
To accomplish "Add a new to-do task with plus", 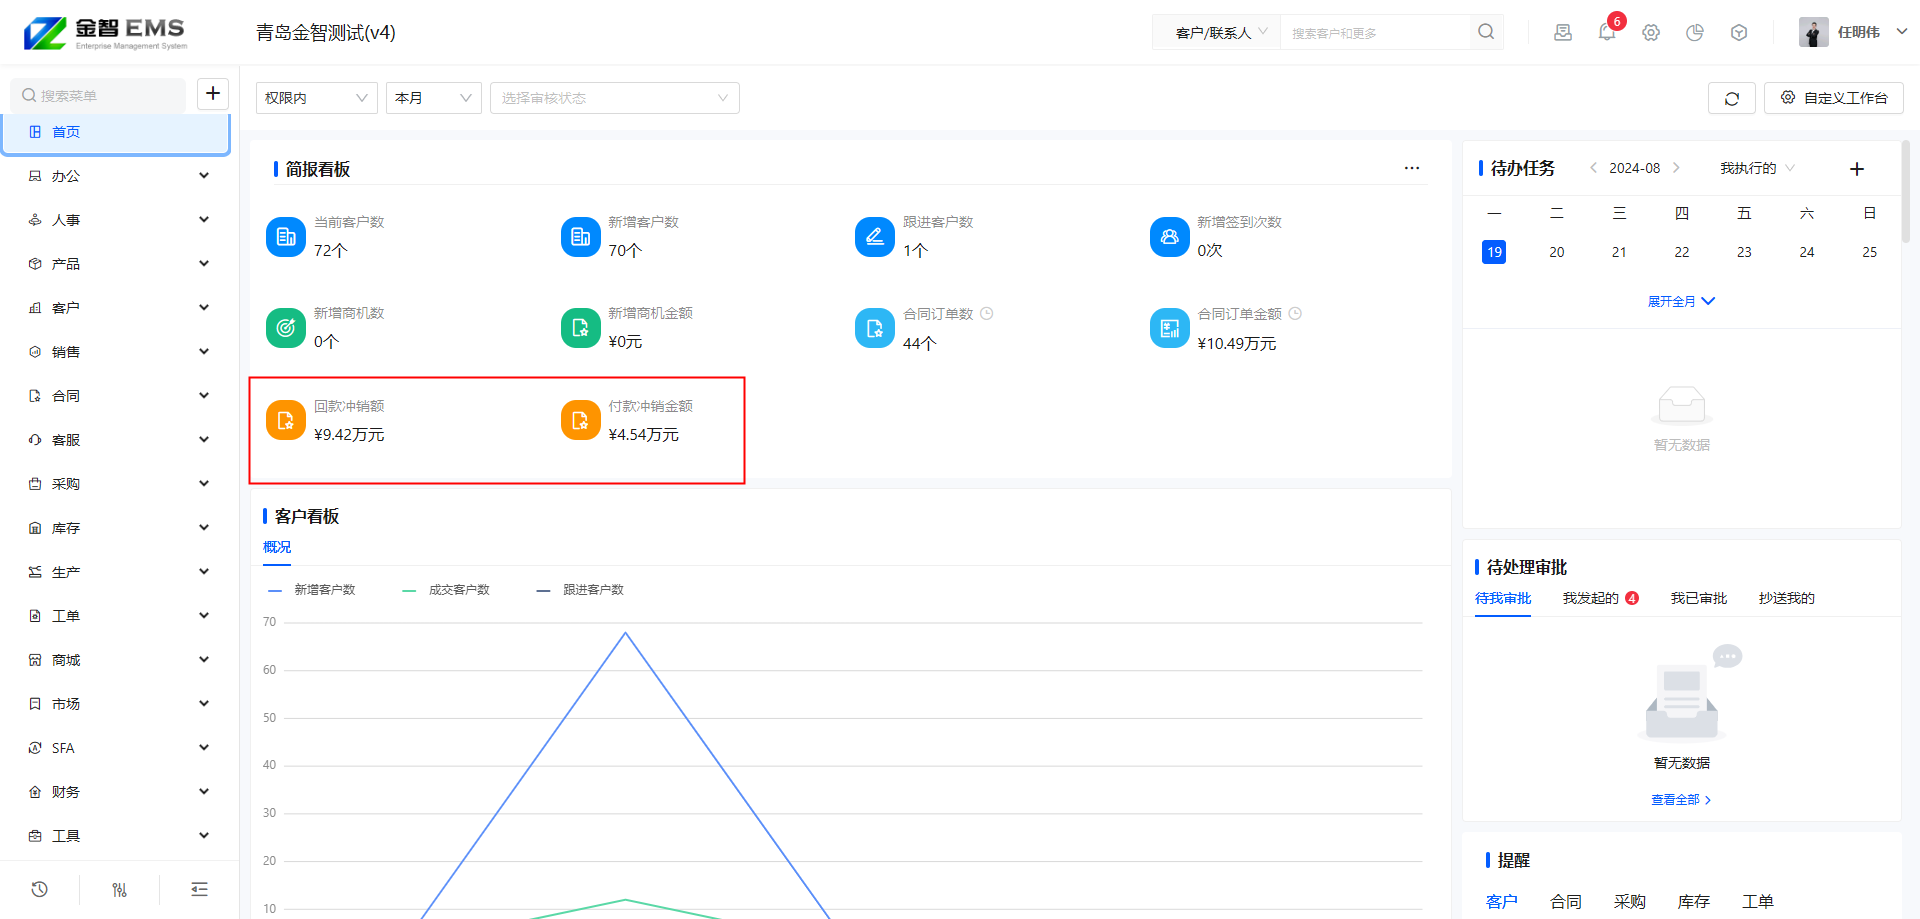I will (x=1857, y=168).
